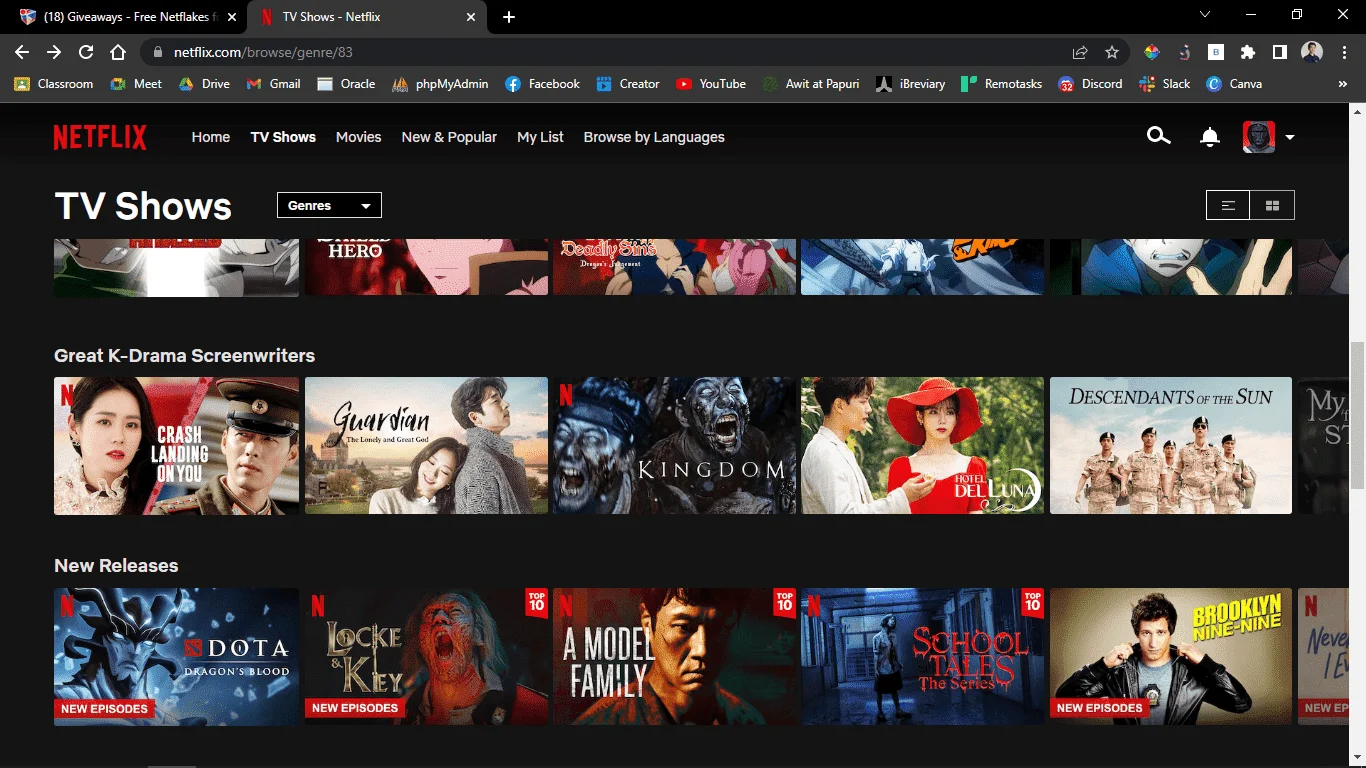The height and width of the screenshot is (768, 1366).
Task: Open the YouTube bookmark
Action: [711, 84]
